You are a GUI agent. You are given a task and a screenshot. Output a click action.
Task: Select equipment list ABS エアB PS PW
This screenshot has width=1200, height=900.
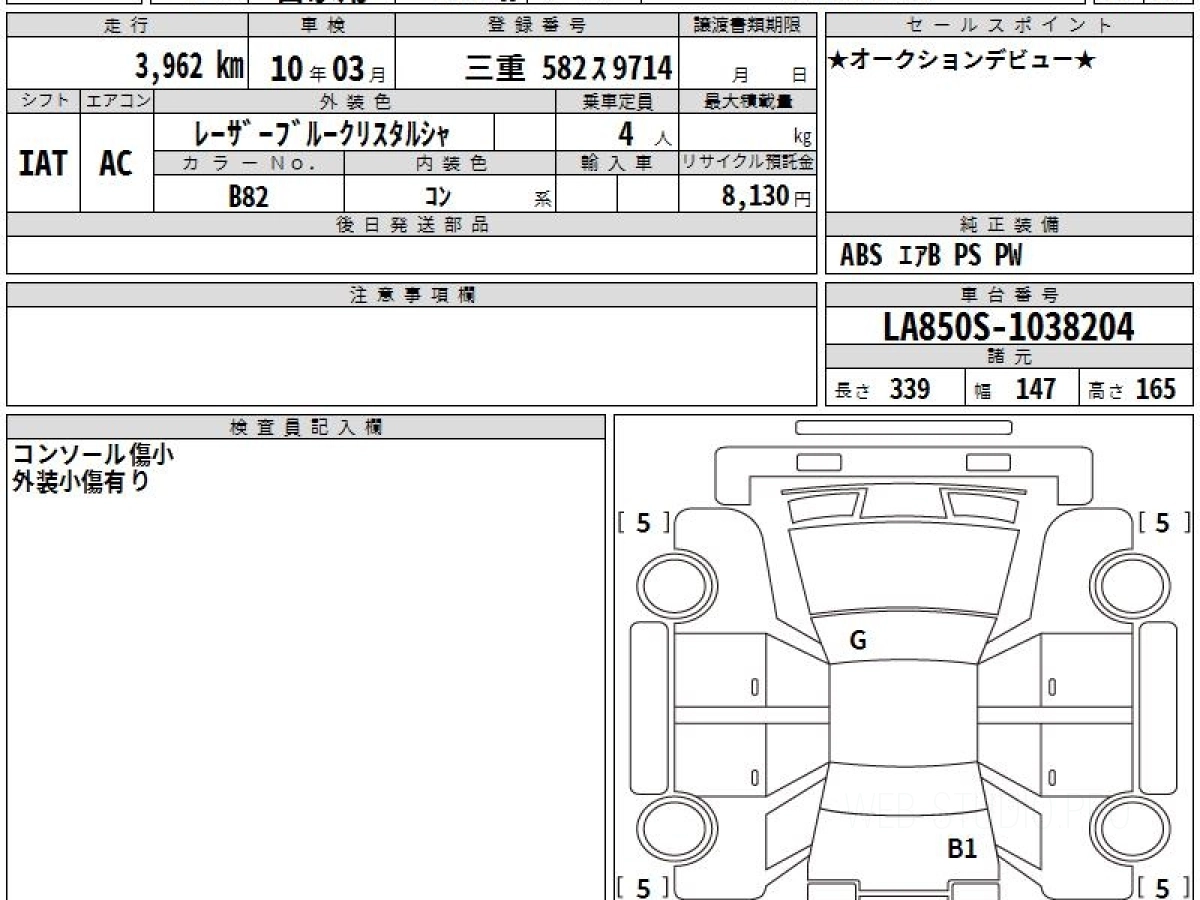pyautogui.click(x=931, y=256)
